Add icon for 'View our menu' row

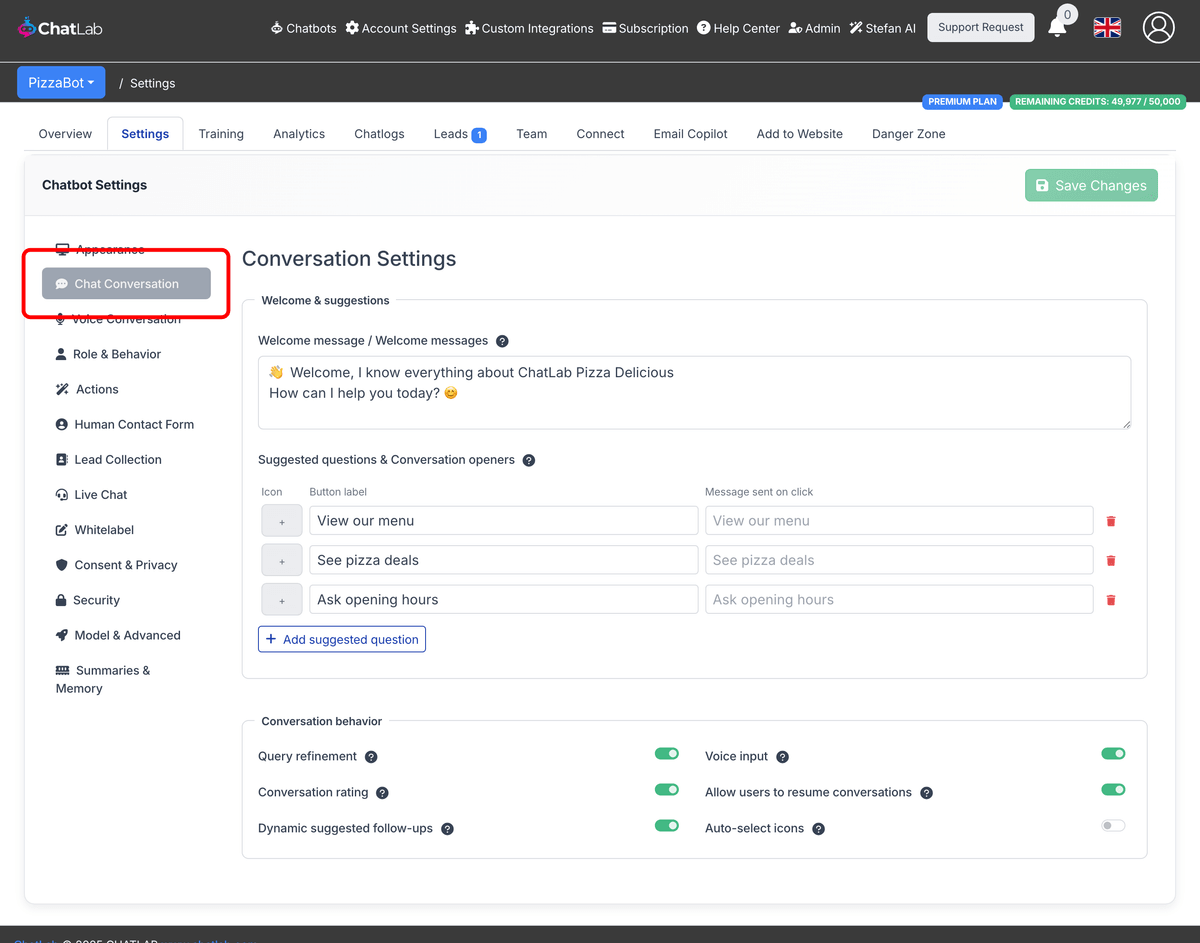(x=282, y=521)
